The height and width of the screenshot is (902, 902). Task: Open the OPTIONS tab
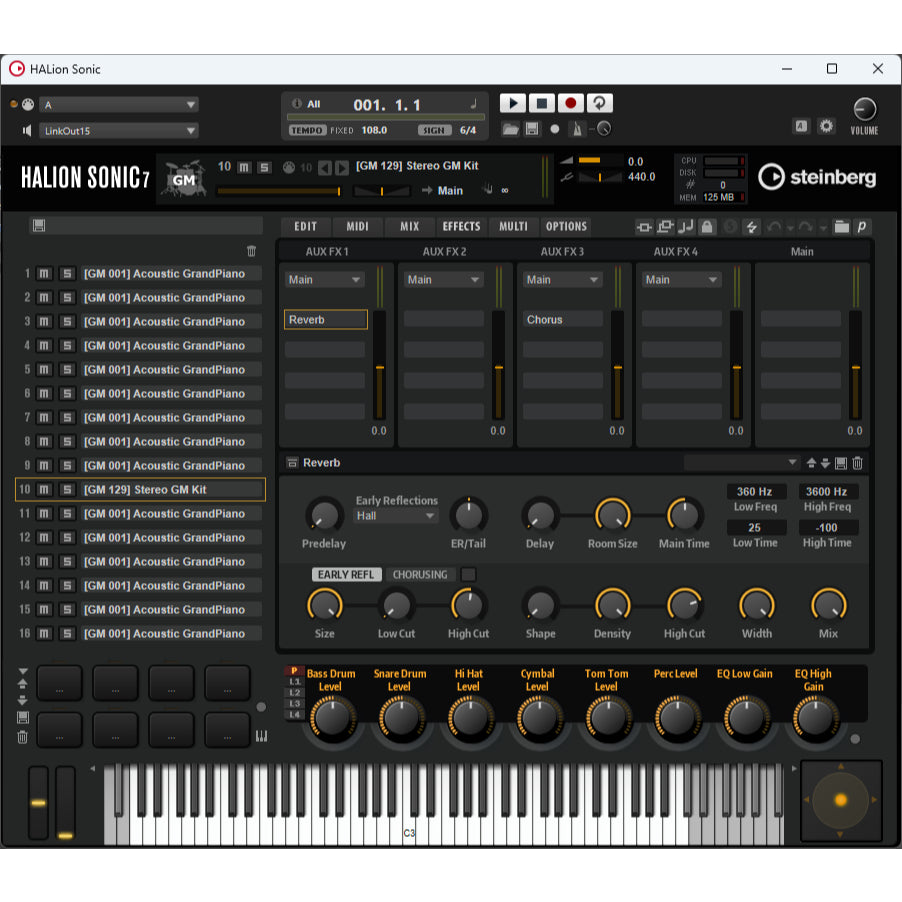coord(566,226)
